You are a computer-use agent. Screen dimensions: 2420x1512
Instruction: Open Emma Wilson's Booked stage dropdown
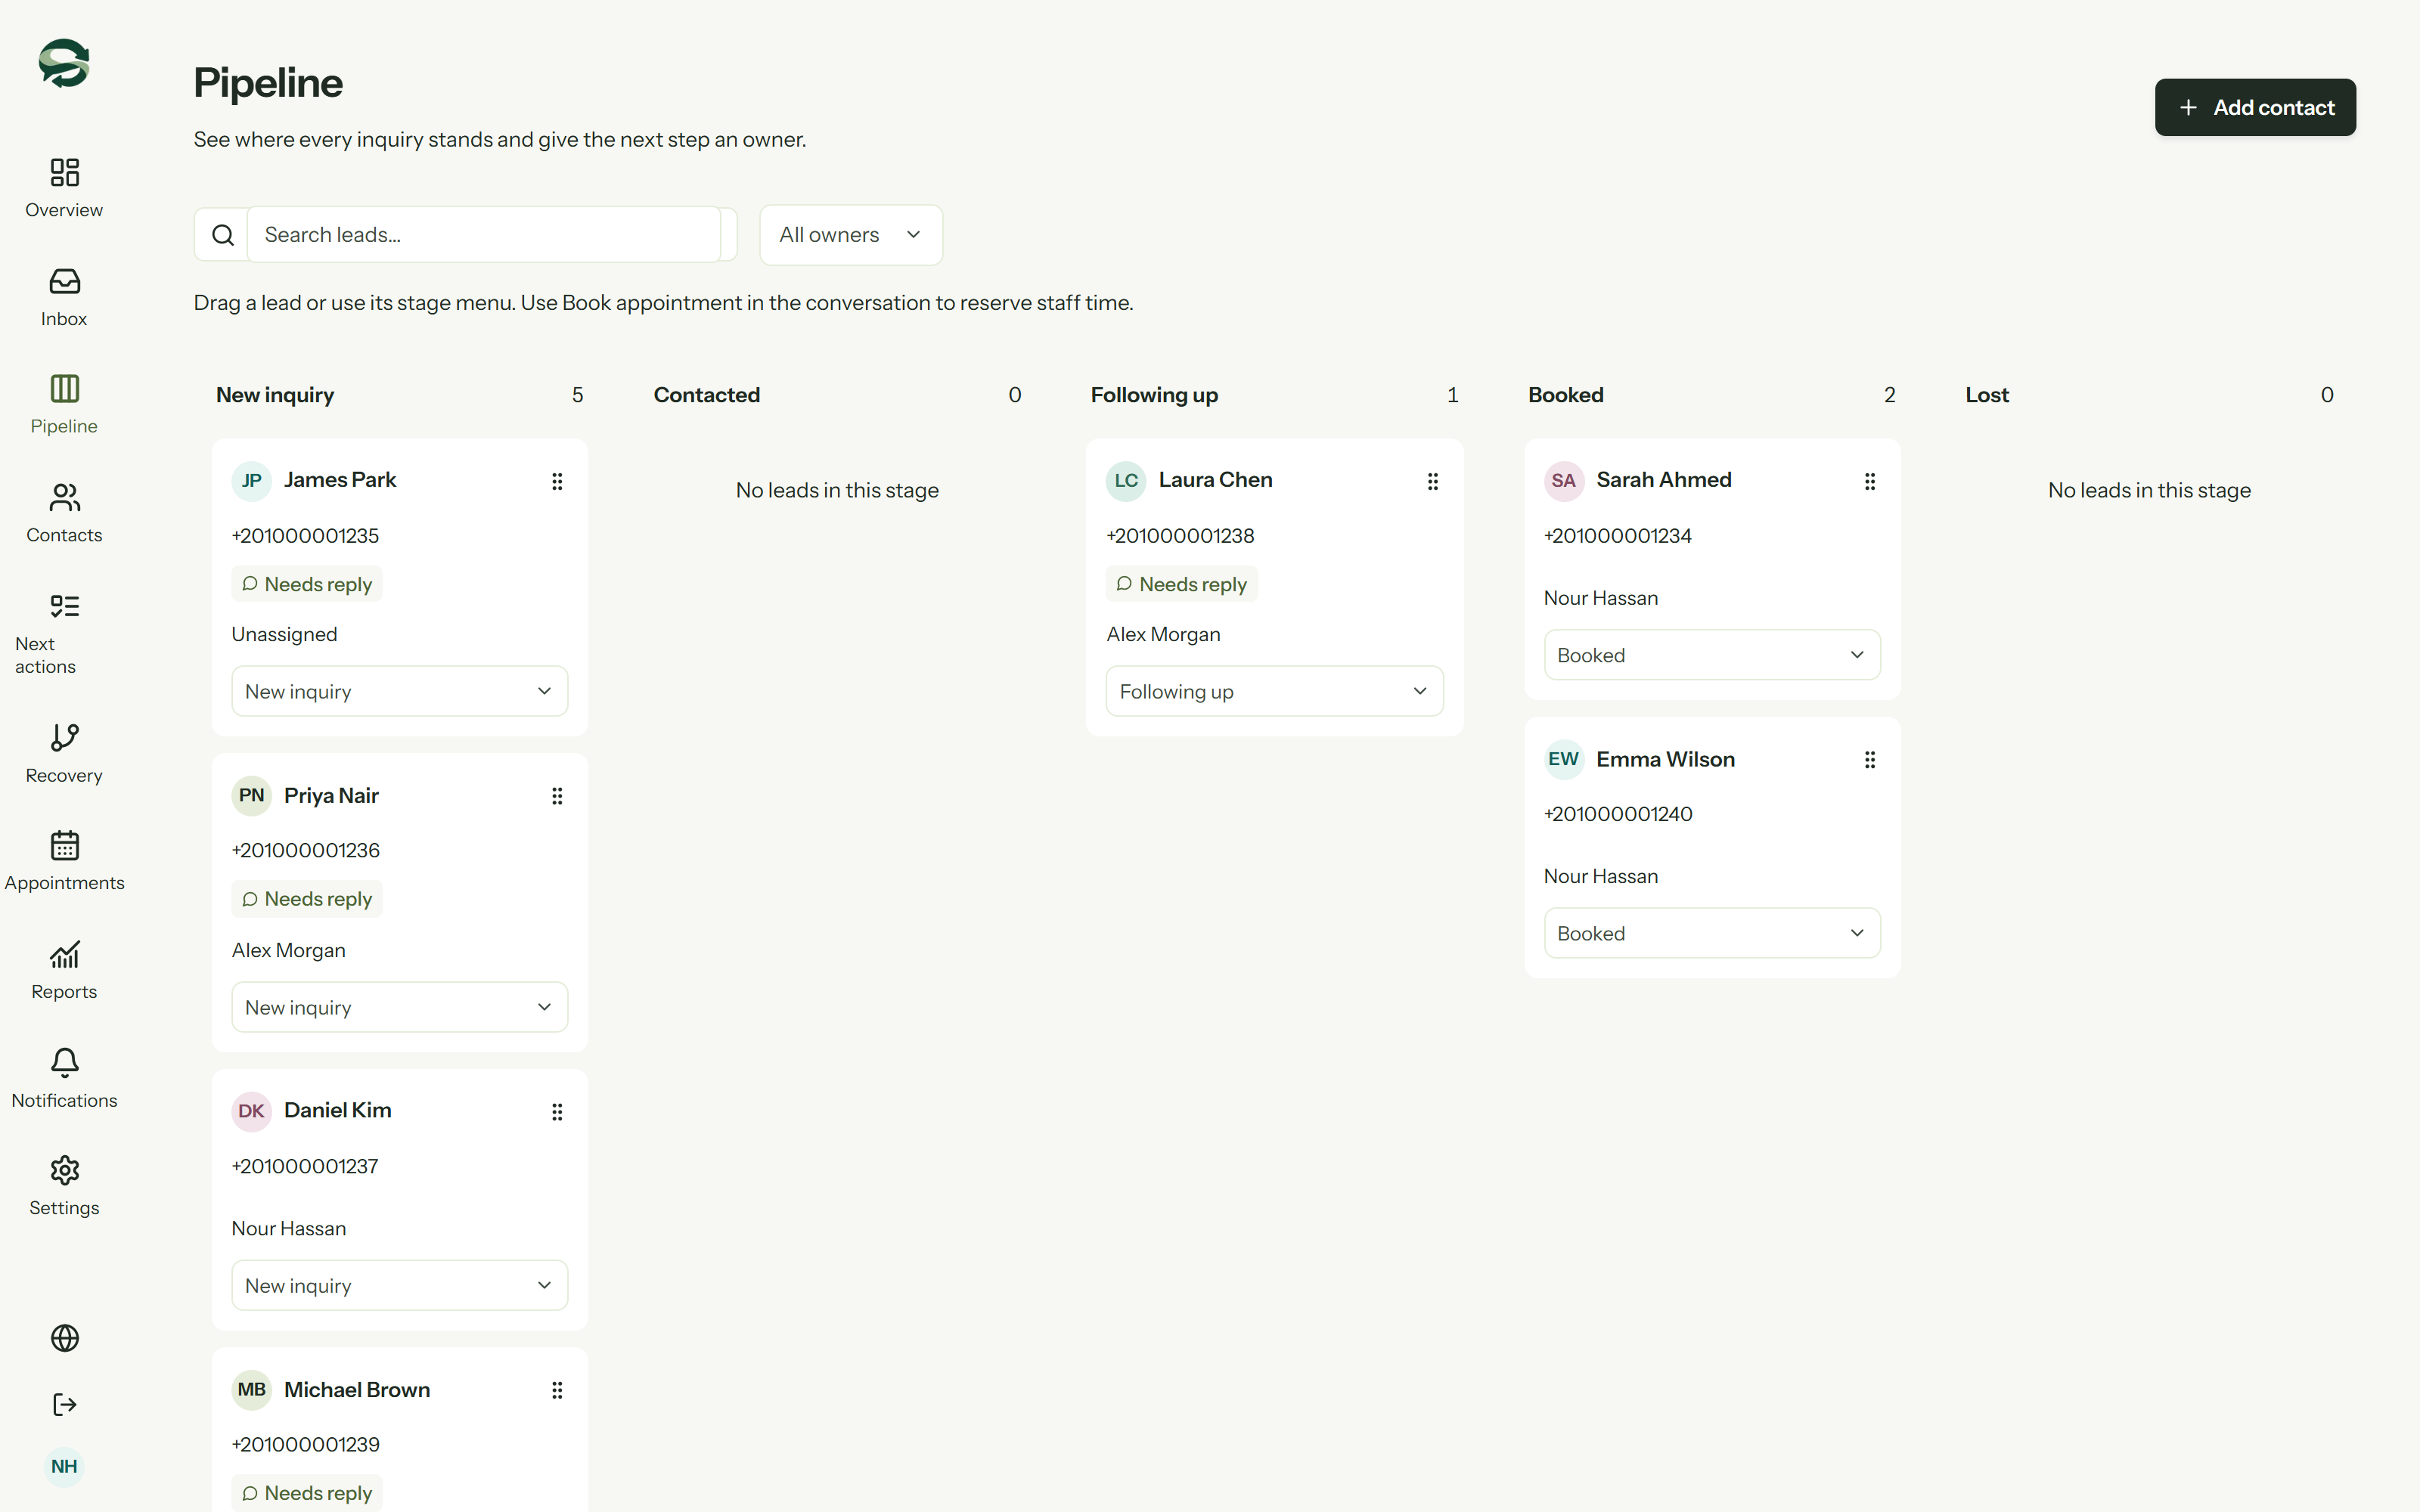pyautogui.click(x=1712, y=933)
